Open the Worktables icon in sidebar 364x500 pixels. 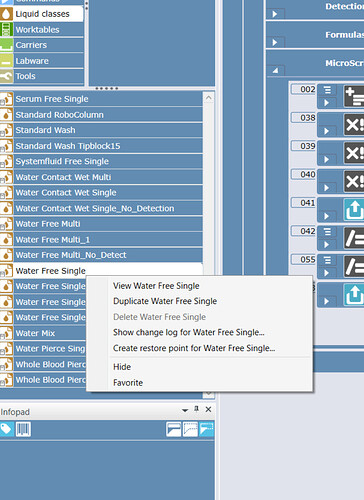pyautogui.click(x=6, y=30)
